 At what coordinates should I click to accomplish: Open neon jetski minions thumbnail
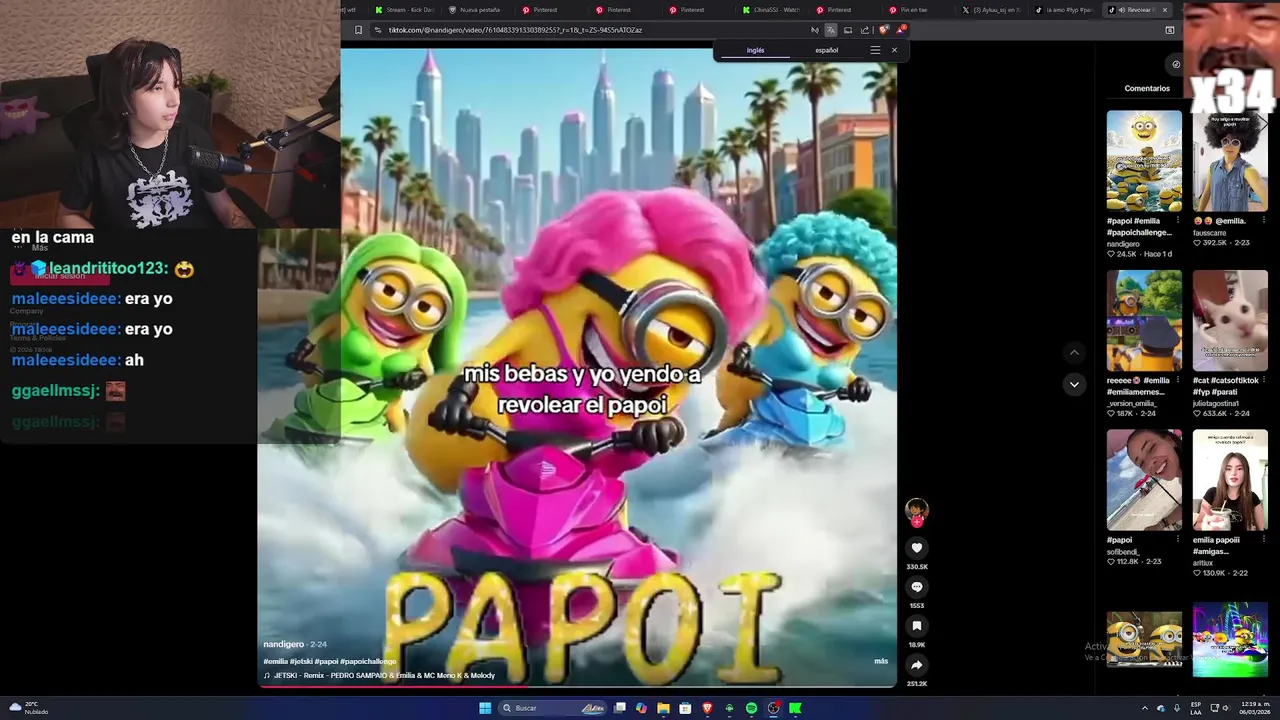[x=1230, y=640]
